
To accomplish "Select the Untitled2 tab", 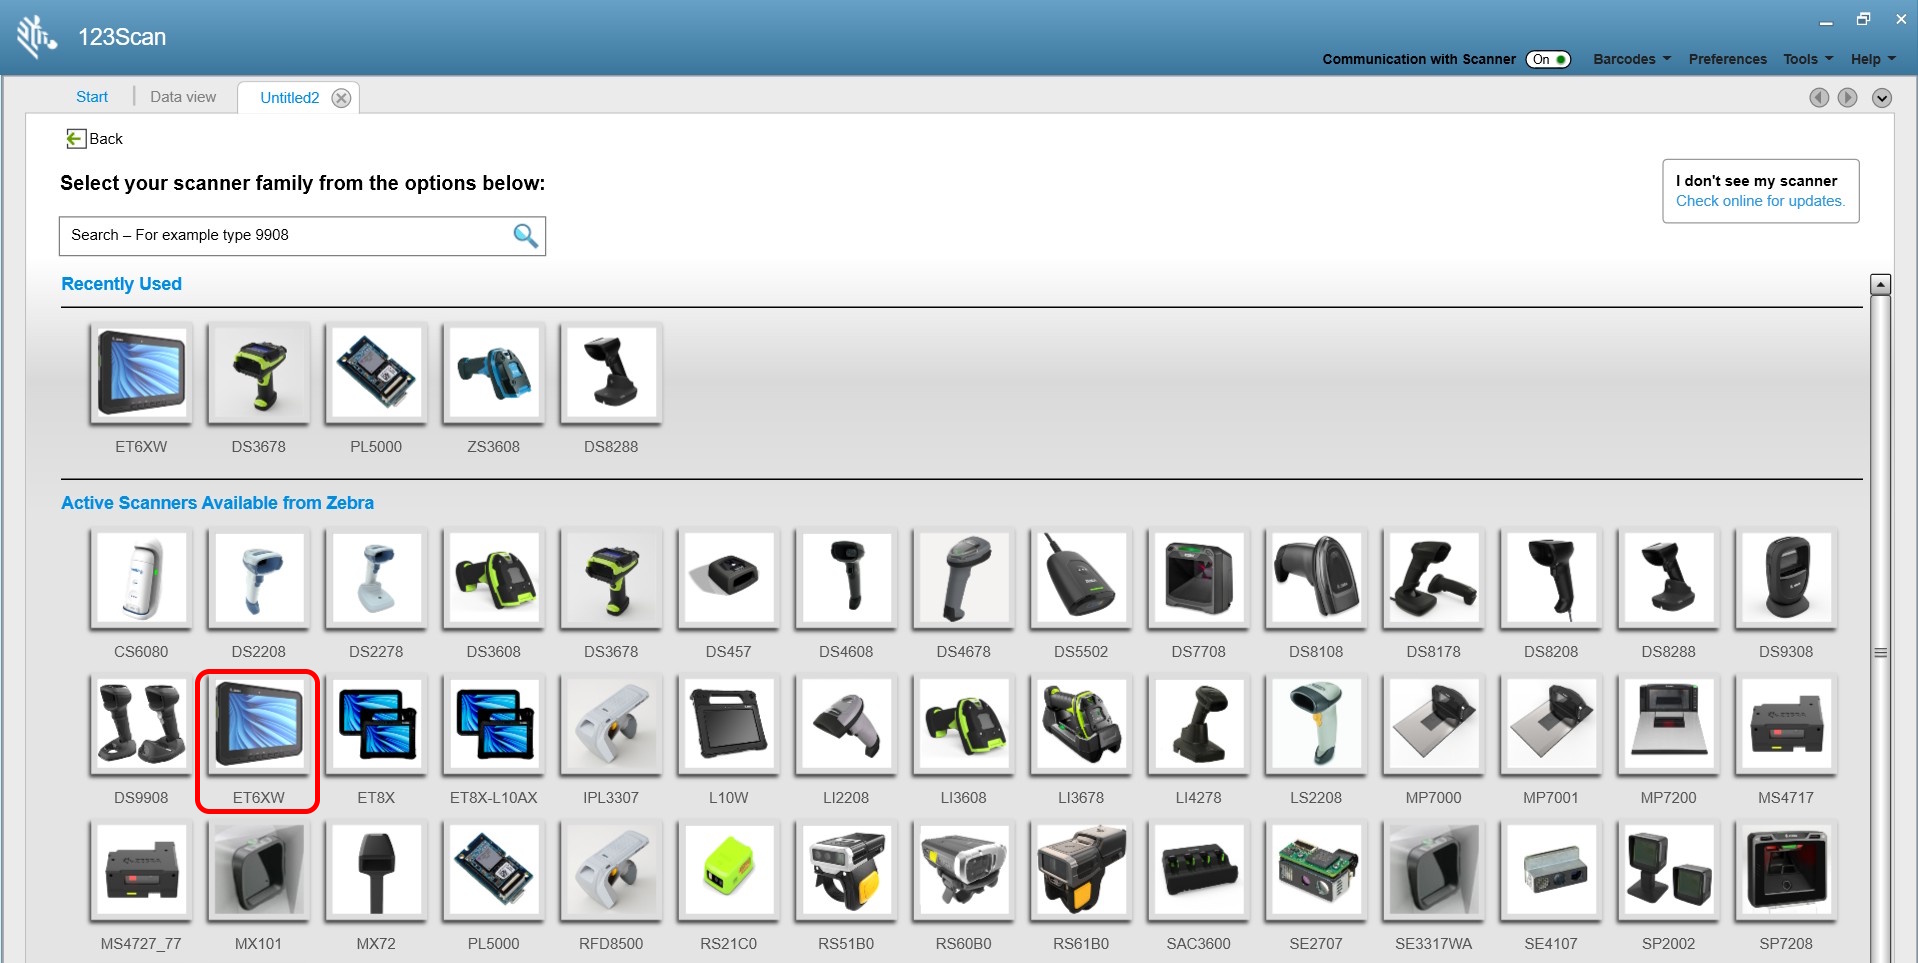I will click(x=290, y=98).
